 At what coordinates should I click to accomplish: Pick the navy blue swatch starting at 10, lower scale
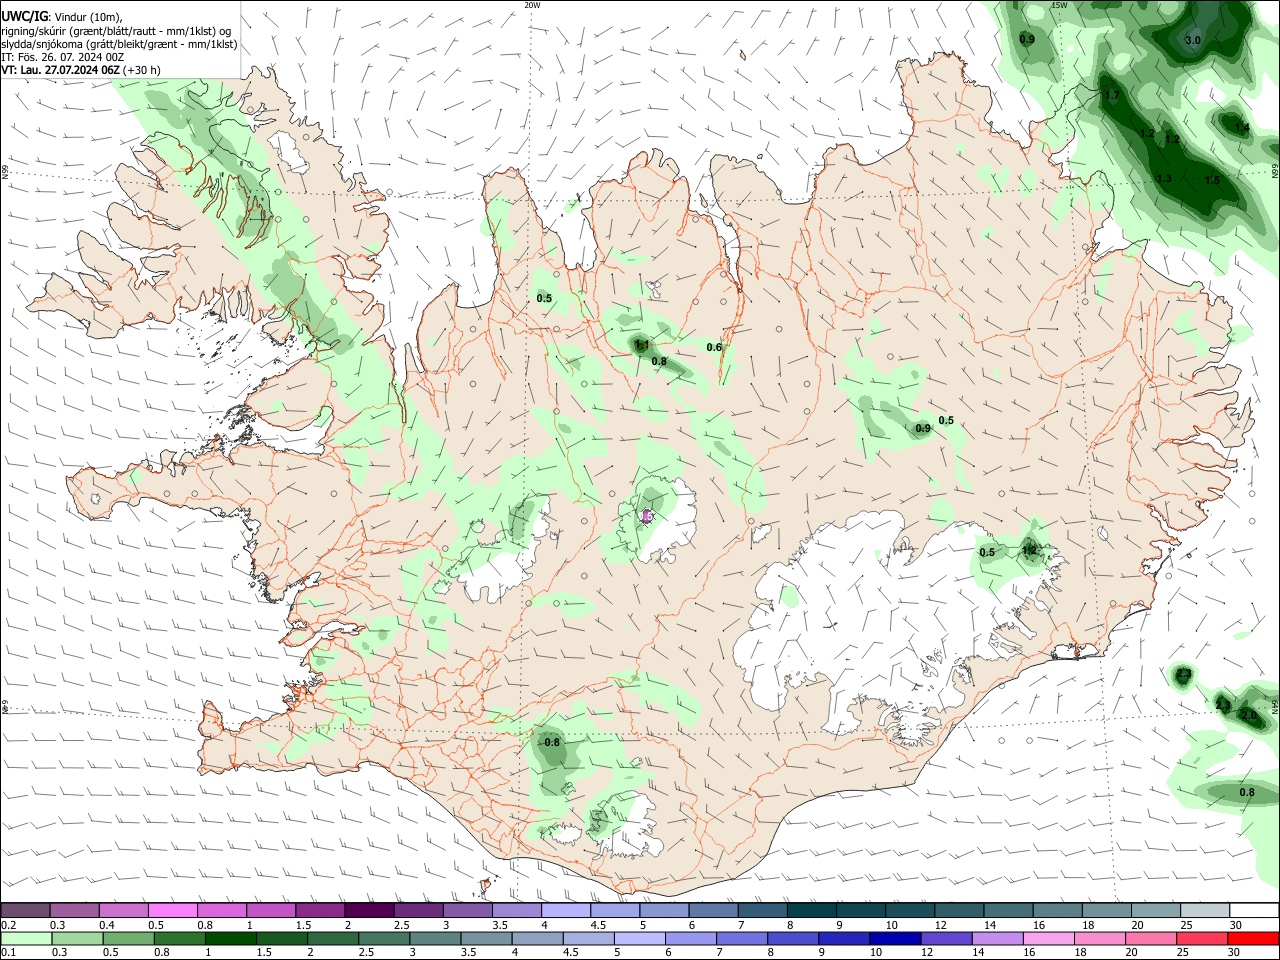click(x=896, y=939)
